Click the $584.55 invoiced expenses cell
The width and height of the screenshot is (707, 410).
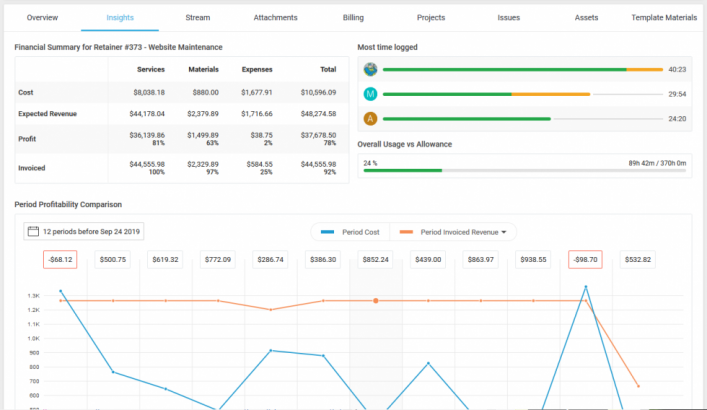click(x=259, y=164)
